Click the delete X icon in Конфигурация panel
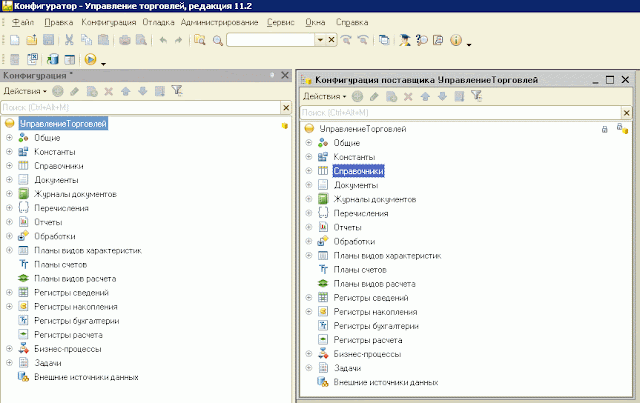The width and height of the screenshot is (640, 403). click(x=109, y=91)
